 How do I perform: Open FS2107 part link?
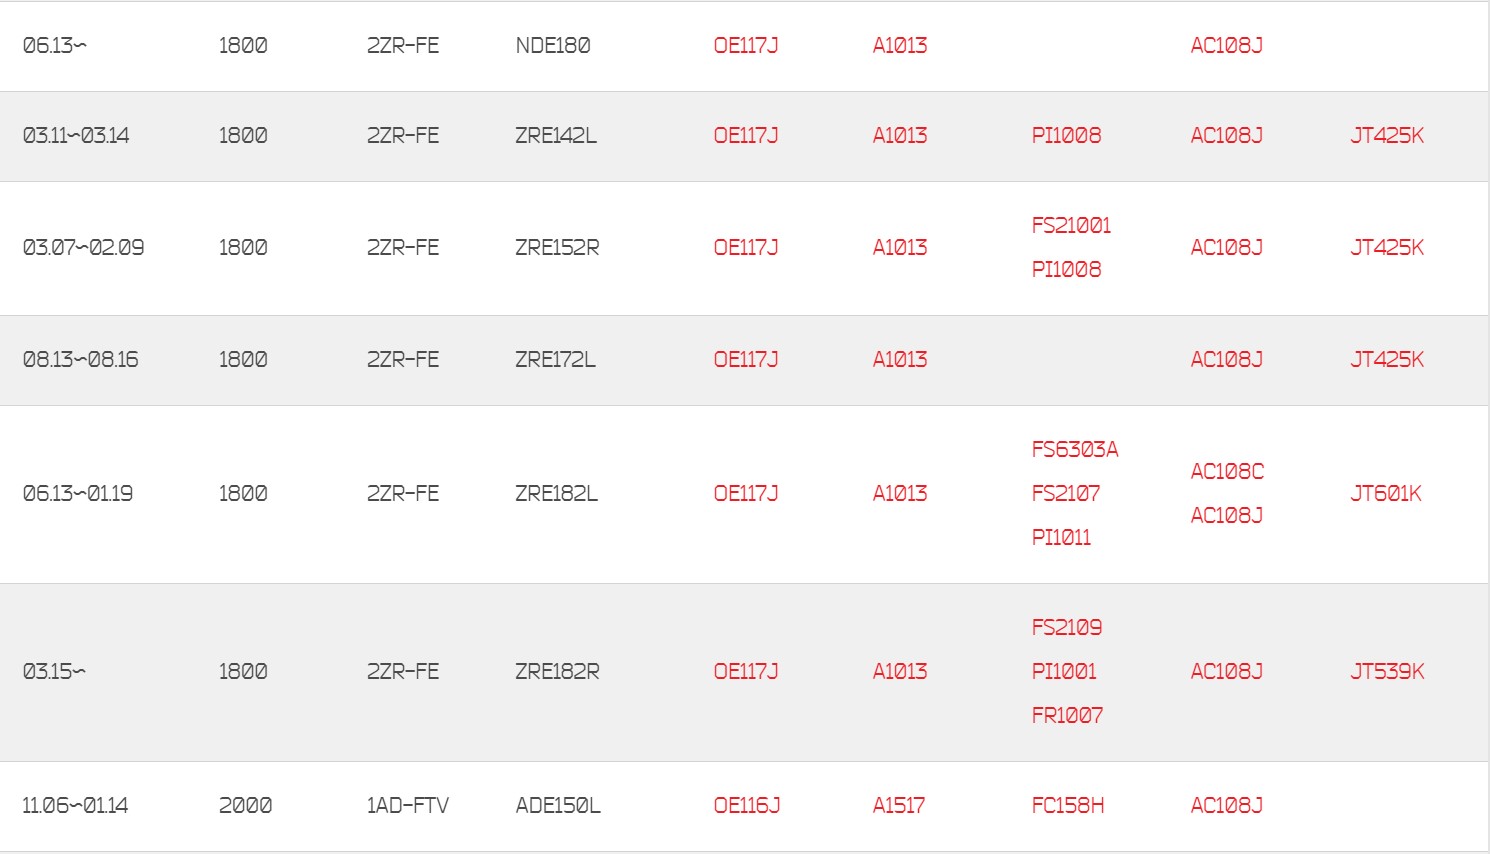point(1065,494)
